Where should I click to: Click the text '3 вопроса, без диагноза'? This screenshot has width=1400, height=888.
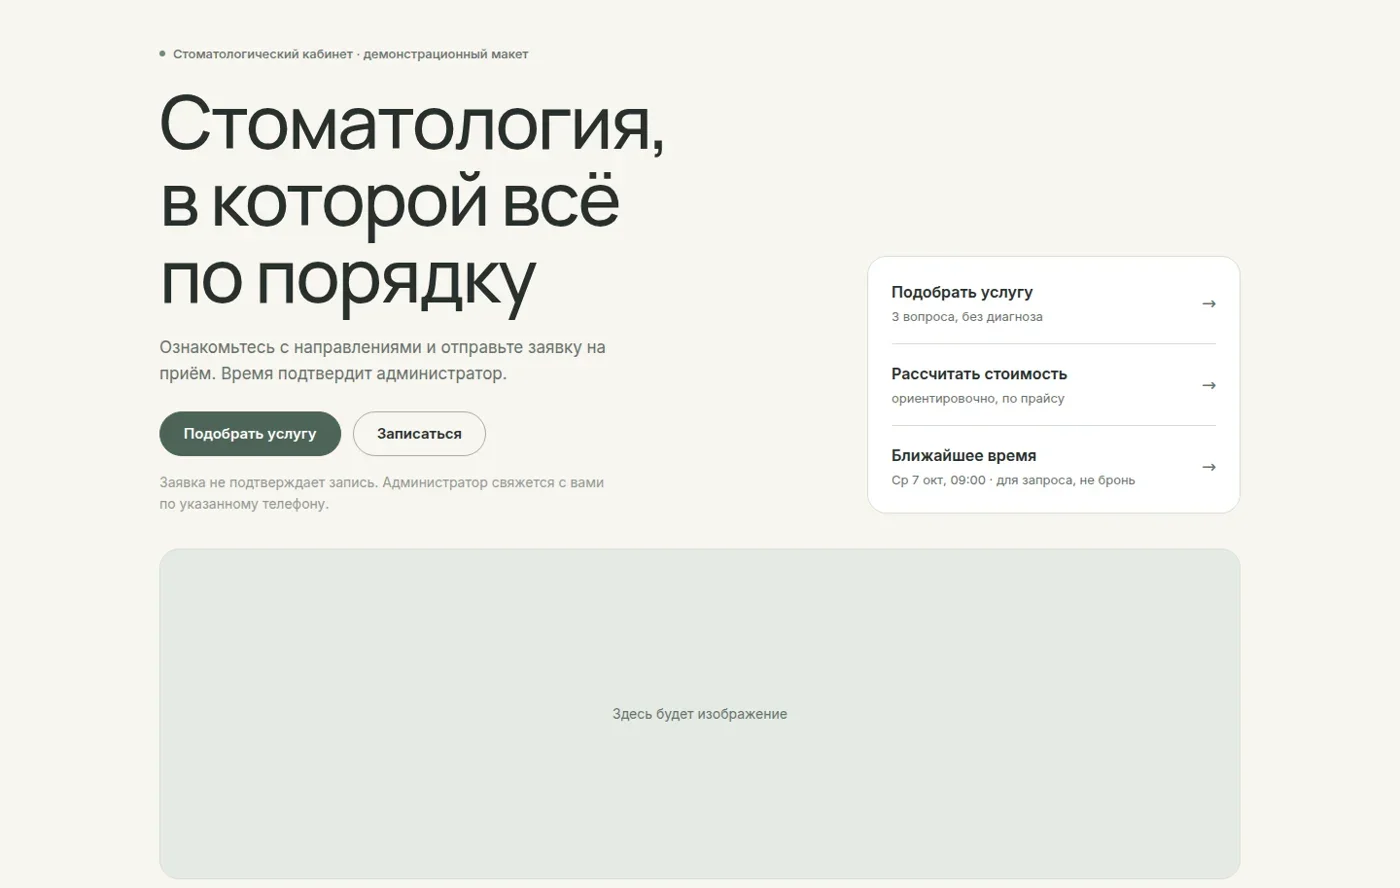click(967, 317)
